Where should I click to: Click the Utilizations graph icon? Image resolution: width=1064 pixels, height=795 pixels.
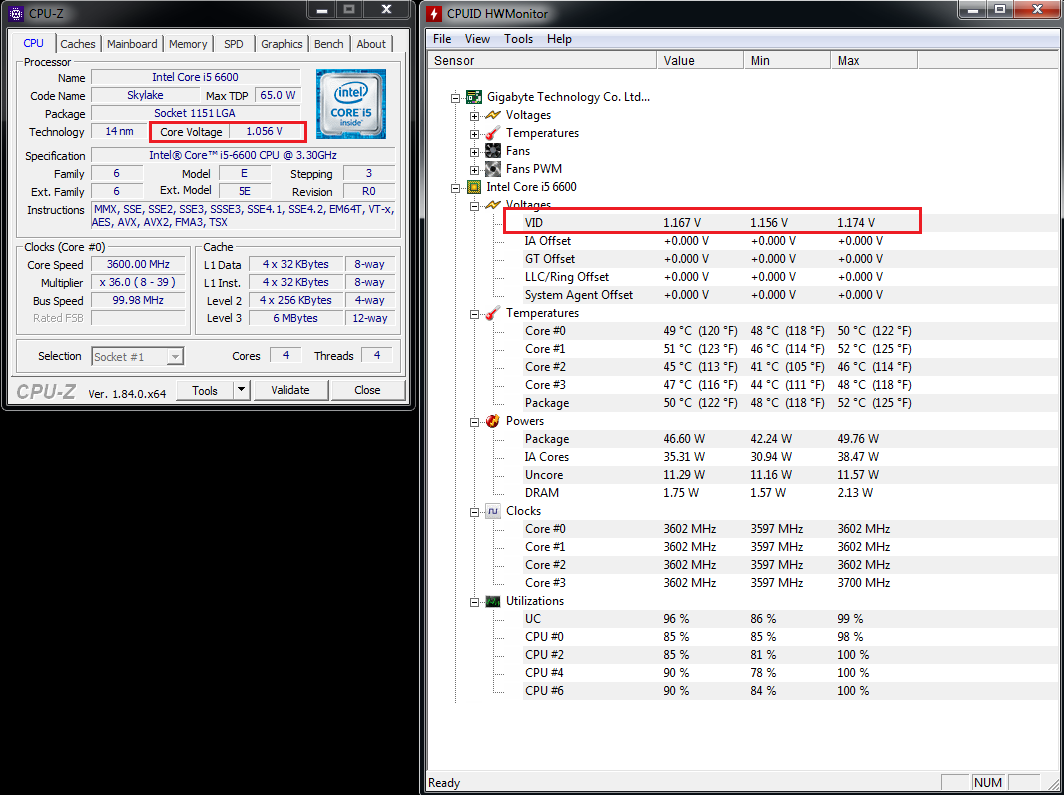click(493, 602)
